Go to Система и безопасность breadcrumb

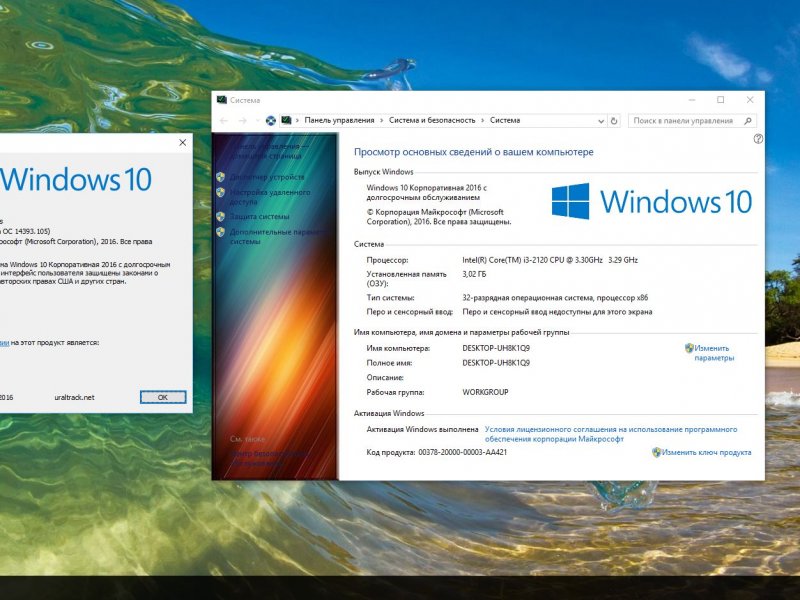[x=432, y=120]
